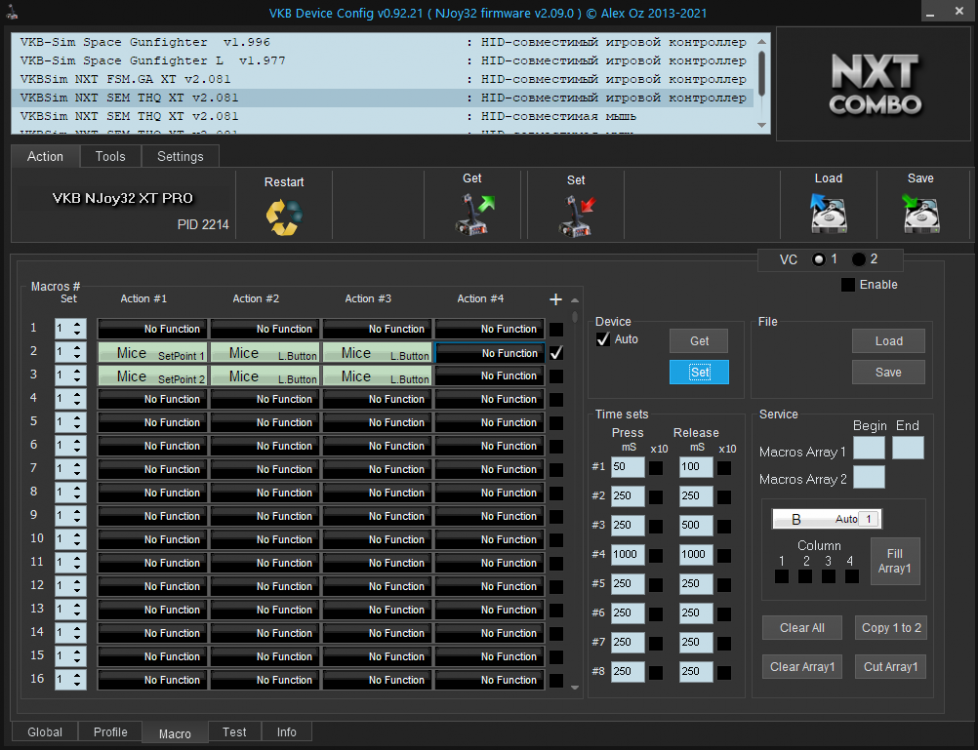Image resolution: width=978 pixels, height=750 pixels.
Task: Click the Save disk icon
Action: pyautogui.click(x=920, y=213)
